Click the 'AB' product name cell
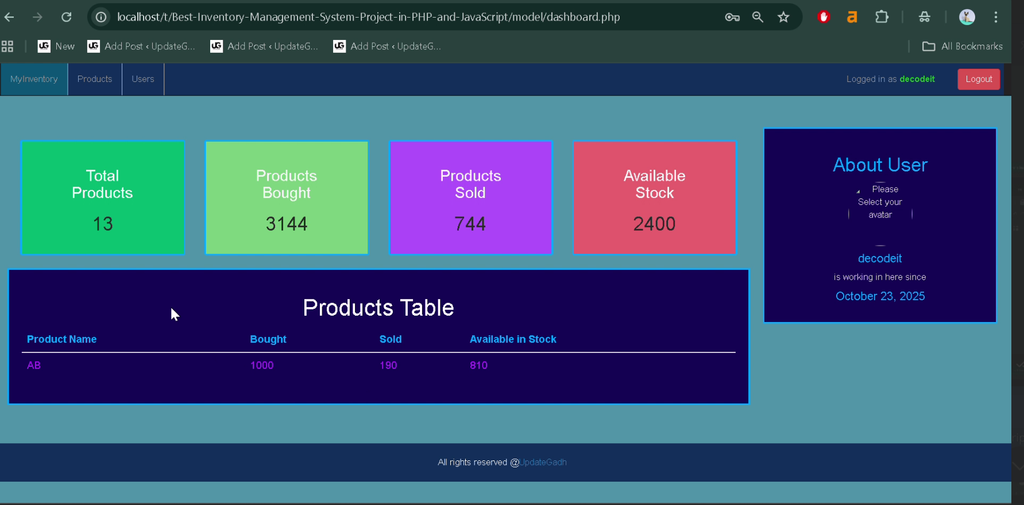 (33, 365)
